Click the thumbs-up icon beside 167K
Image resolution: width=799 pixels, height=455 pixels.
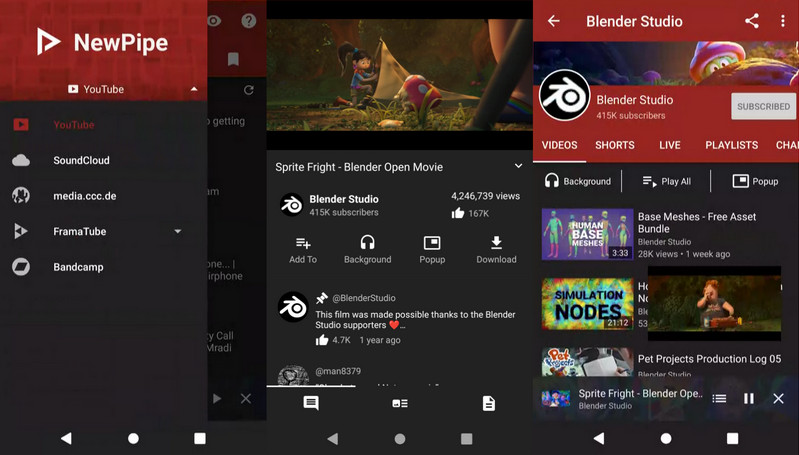pos(458,213)
